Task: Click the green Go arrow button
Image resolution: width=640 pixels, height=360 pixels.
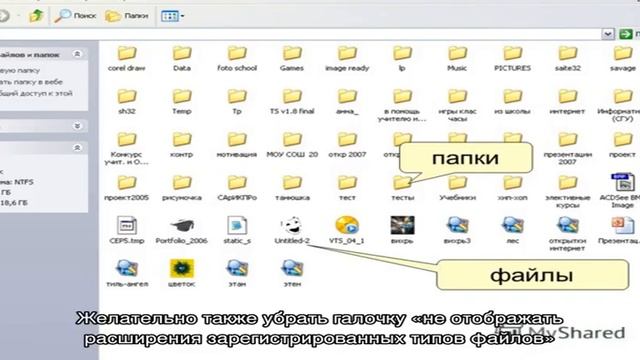Action: (x=625, y=34)
